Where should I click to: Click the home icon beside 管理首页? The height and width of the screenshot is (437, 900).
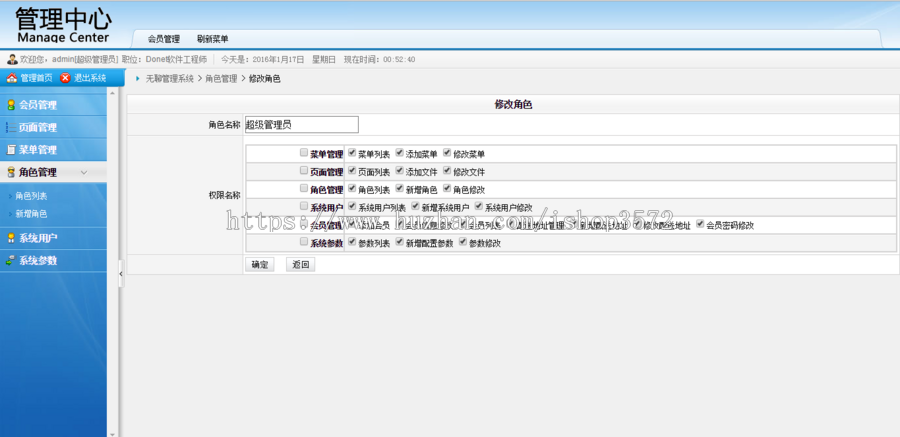[x=11, y=78]
